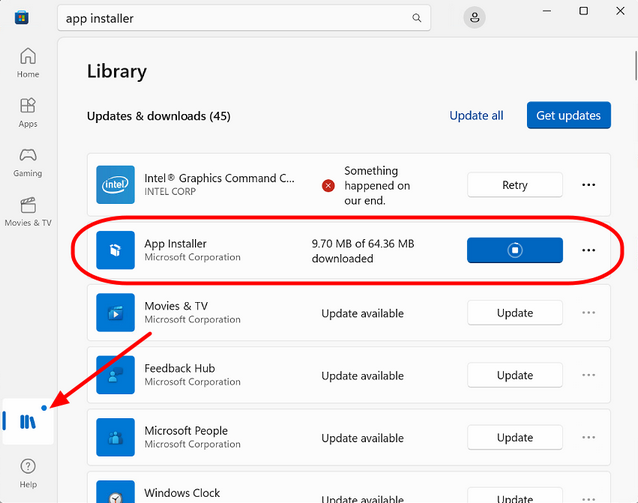
Task: Click '9.70 MB of 64.36 MB downloaded' status
Action: click(363, 251)
